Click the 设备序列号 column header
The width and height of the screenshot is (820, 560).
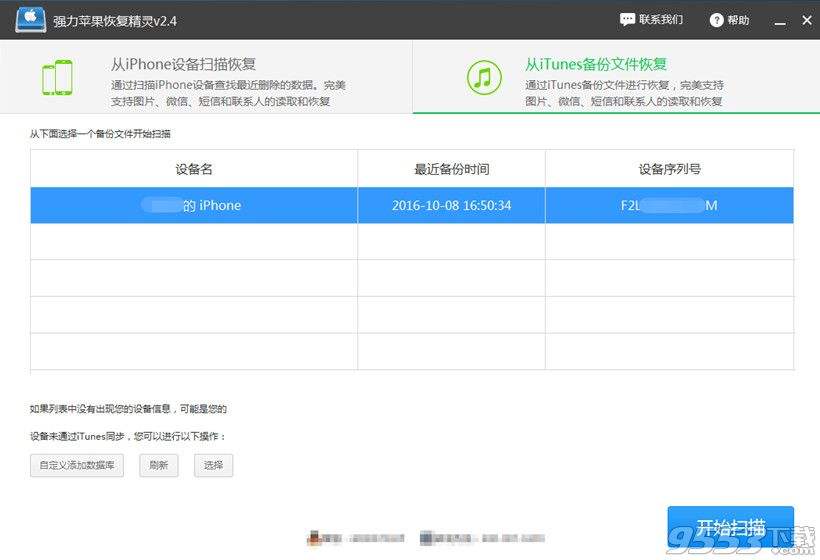pos(669,169)
